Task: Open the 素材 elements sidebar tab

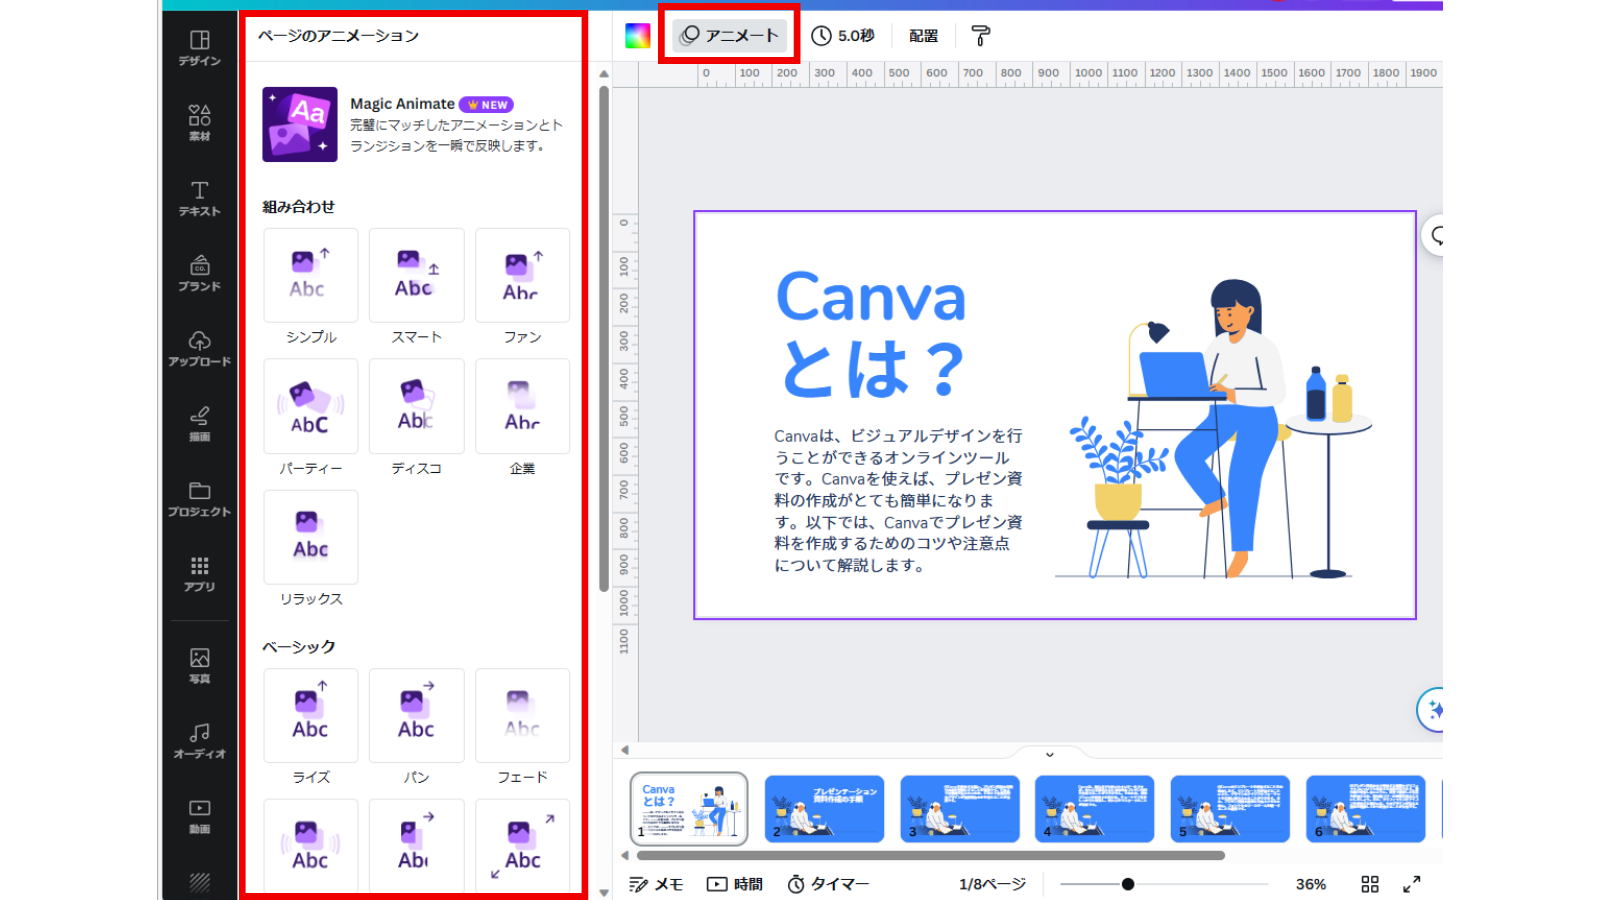Action: point(199,122)
